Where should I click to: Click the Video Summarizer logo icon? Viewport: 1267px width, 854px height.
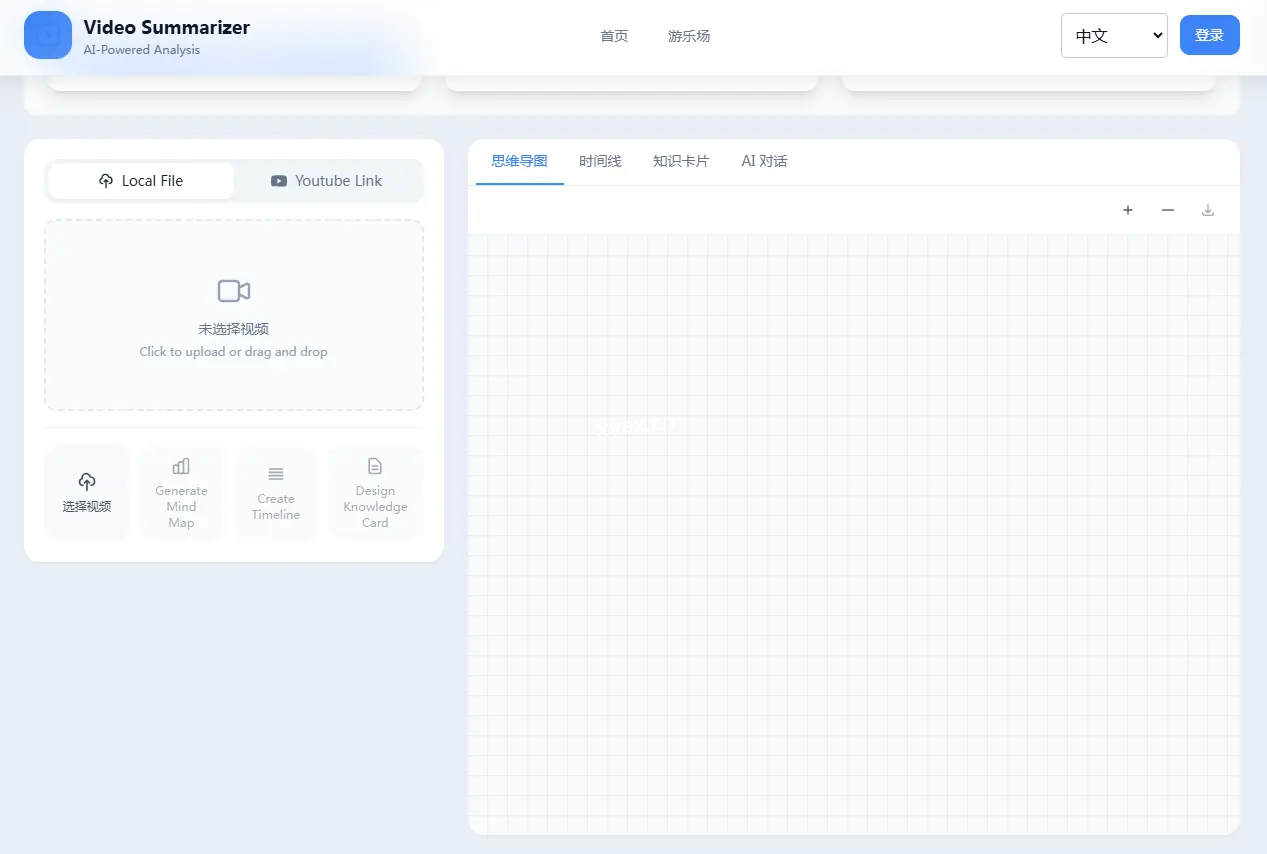[47, 36]
